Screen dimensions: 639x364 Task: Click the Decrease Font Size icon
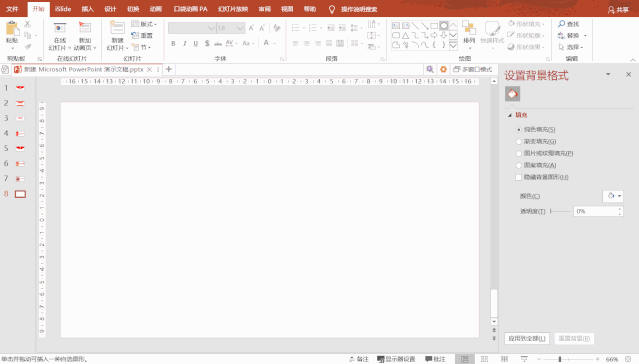point(262,28)
